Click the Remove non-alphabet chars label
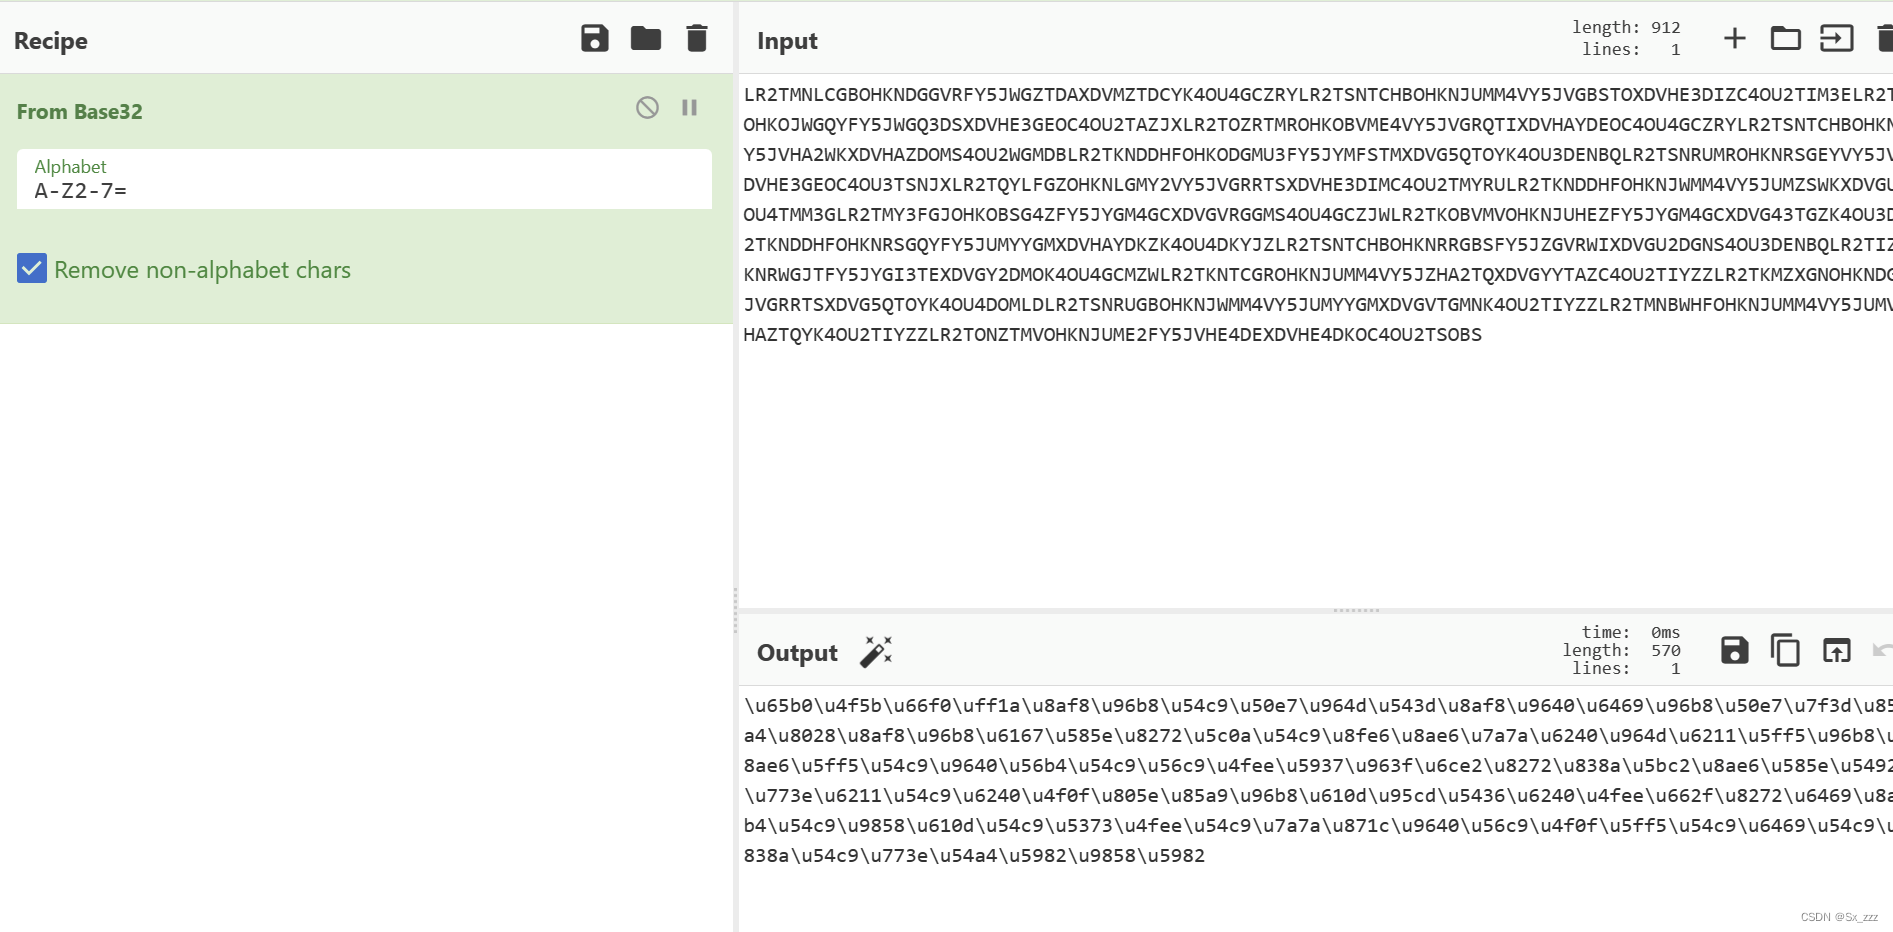1893x932 pixels. click(203, 270)
